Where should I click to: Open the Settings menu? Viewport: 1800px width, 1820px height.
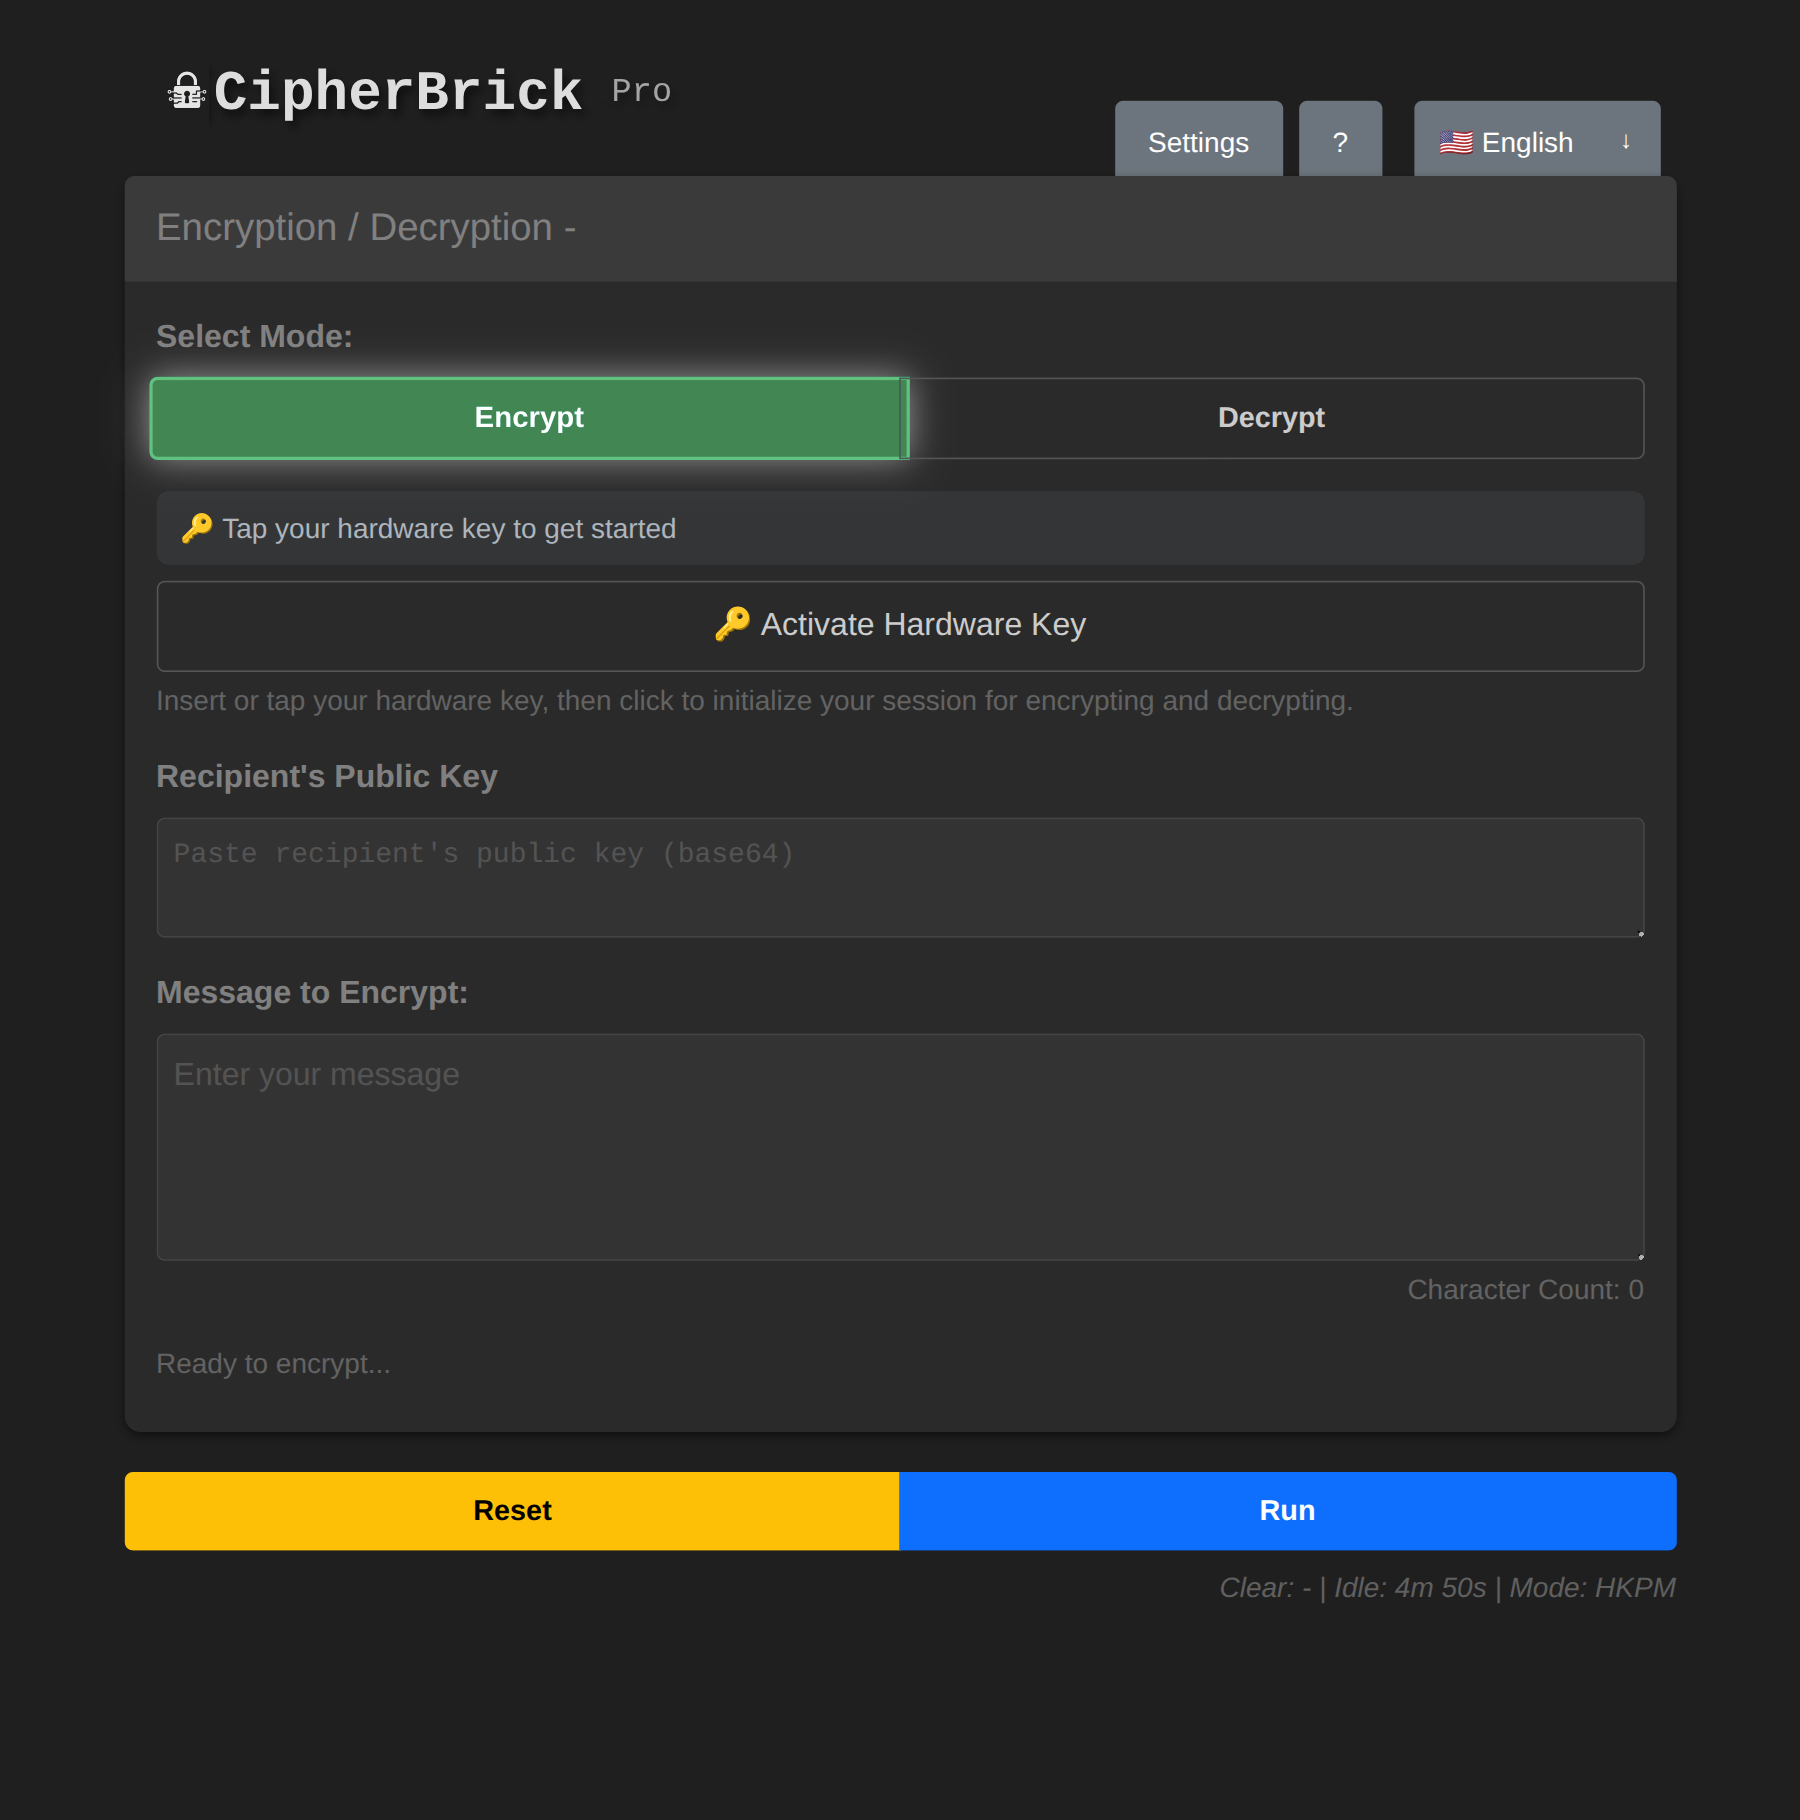1198,141
